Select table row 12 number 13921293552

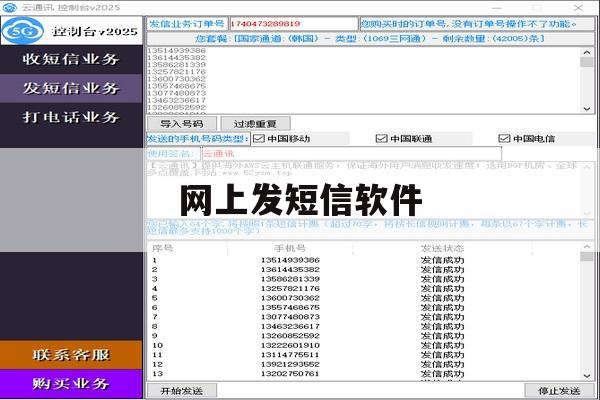tap(290, 364)
